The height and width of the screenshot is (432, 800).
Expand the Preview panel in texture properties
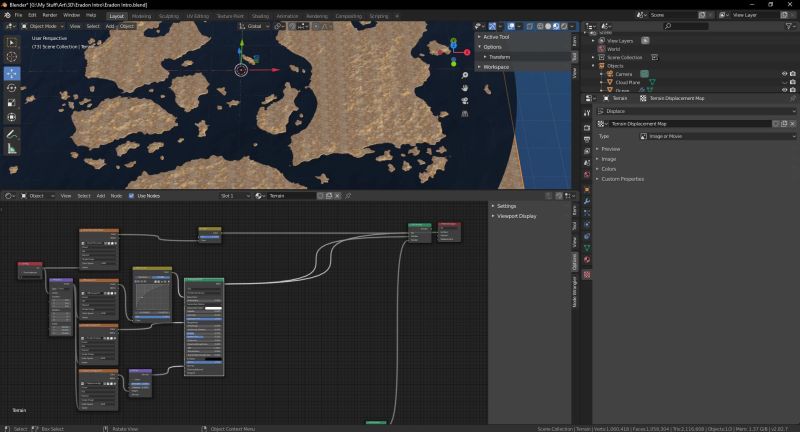pyautogui.click(x=610, y=149)
